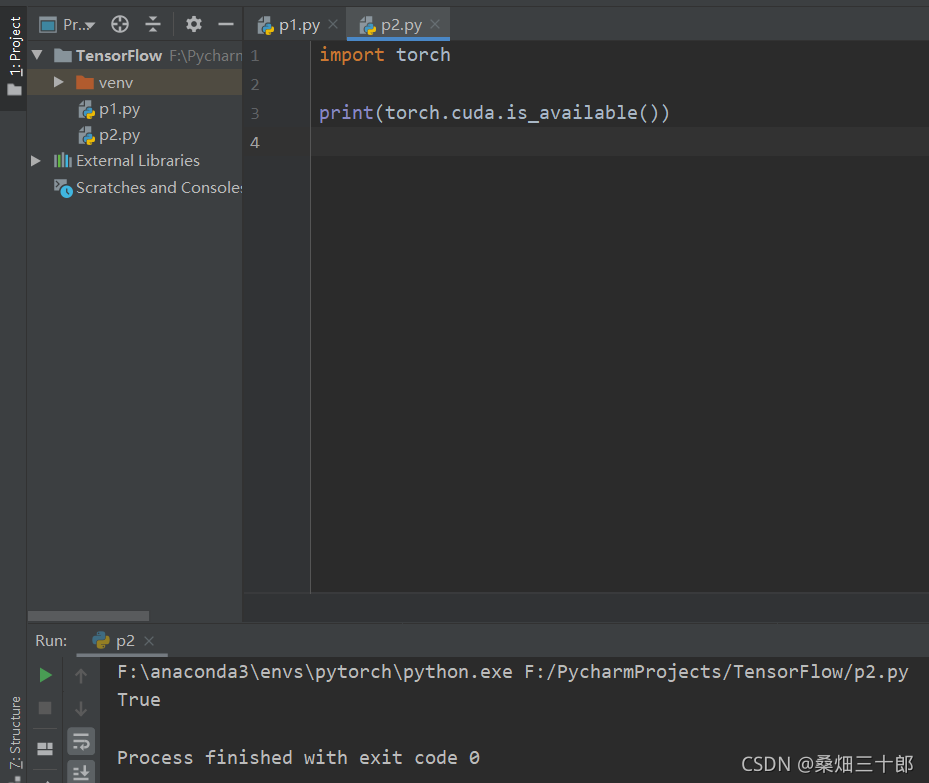Screen dimensions: 929x783
Task: Close the p1.py editor tab
Action: click(333, 24)
